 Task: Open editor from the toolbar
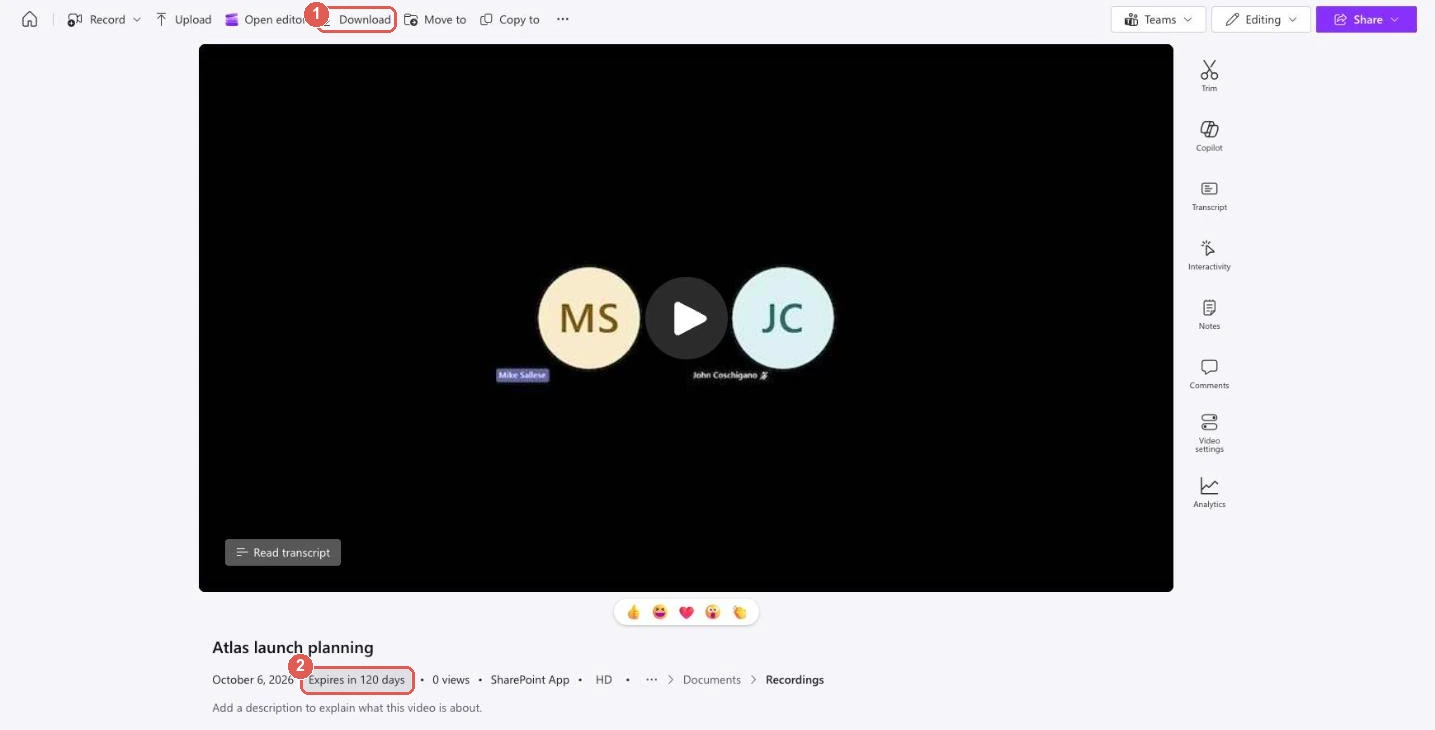265,19
